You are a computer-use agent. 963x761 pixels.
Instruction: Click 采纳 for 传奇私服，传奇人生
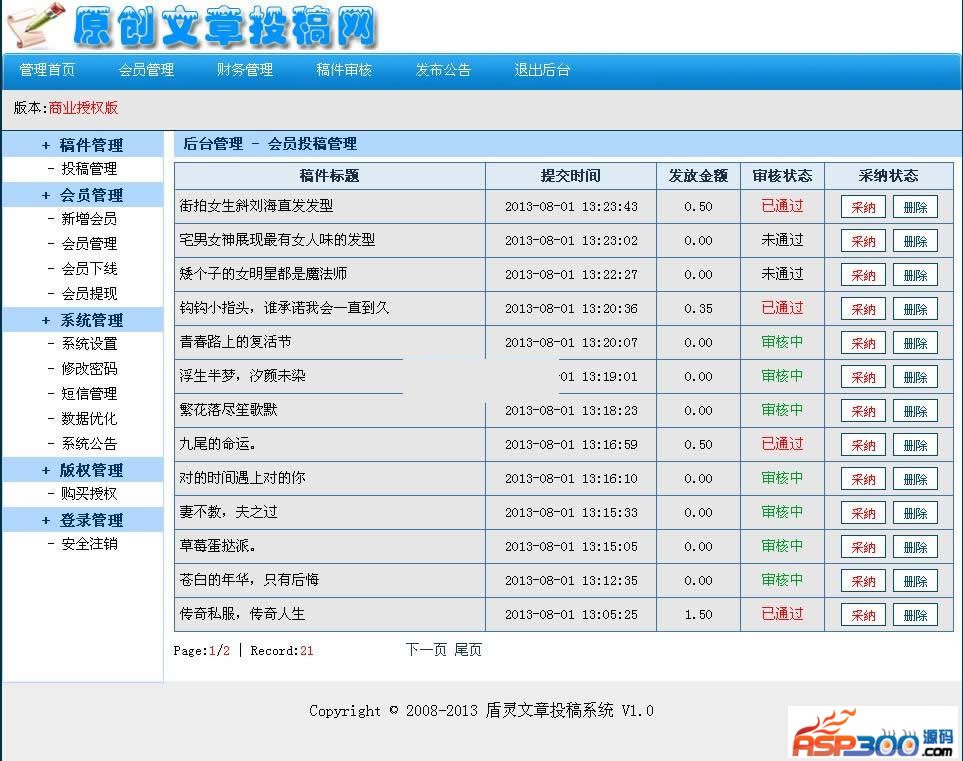(863, 615)
